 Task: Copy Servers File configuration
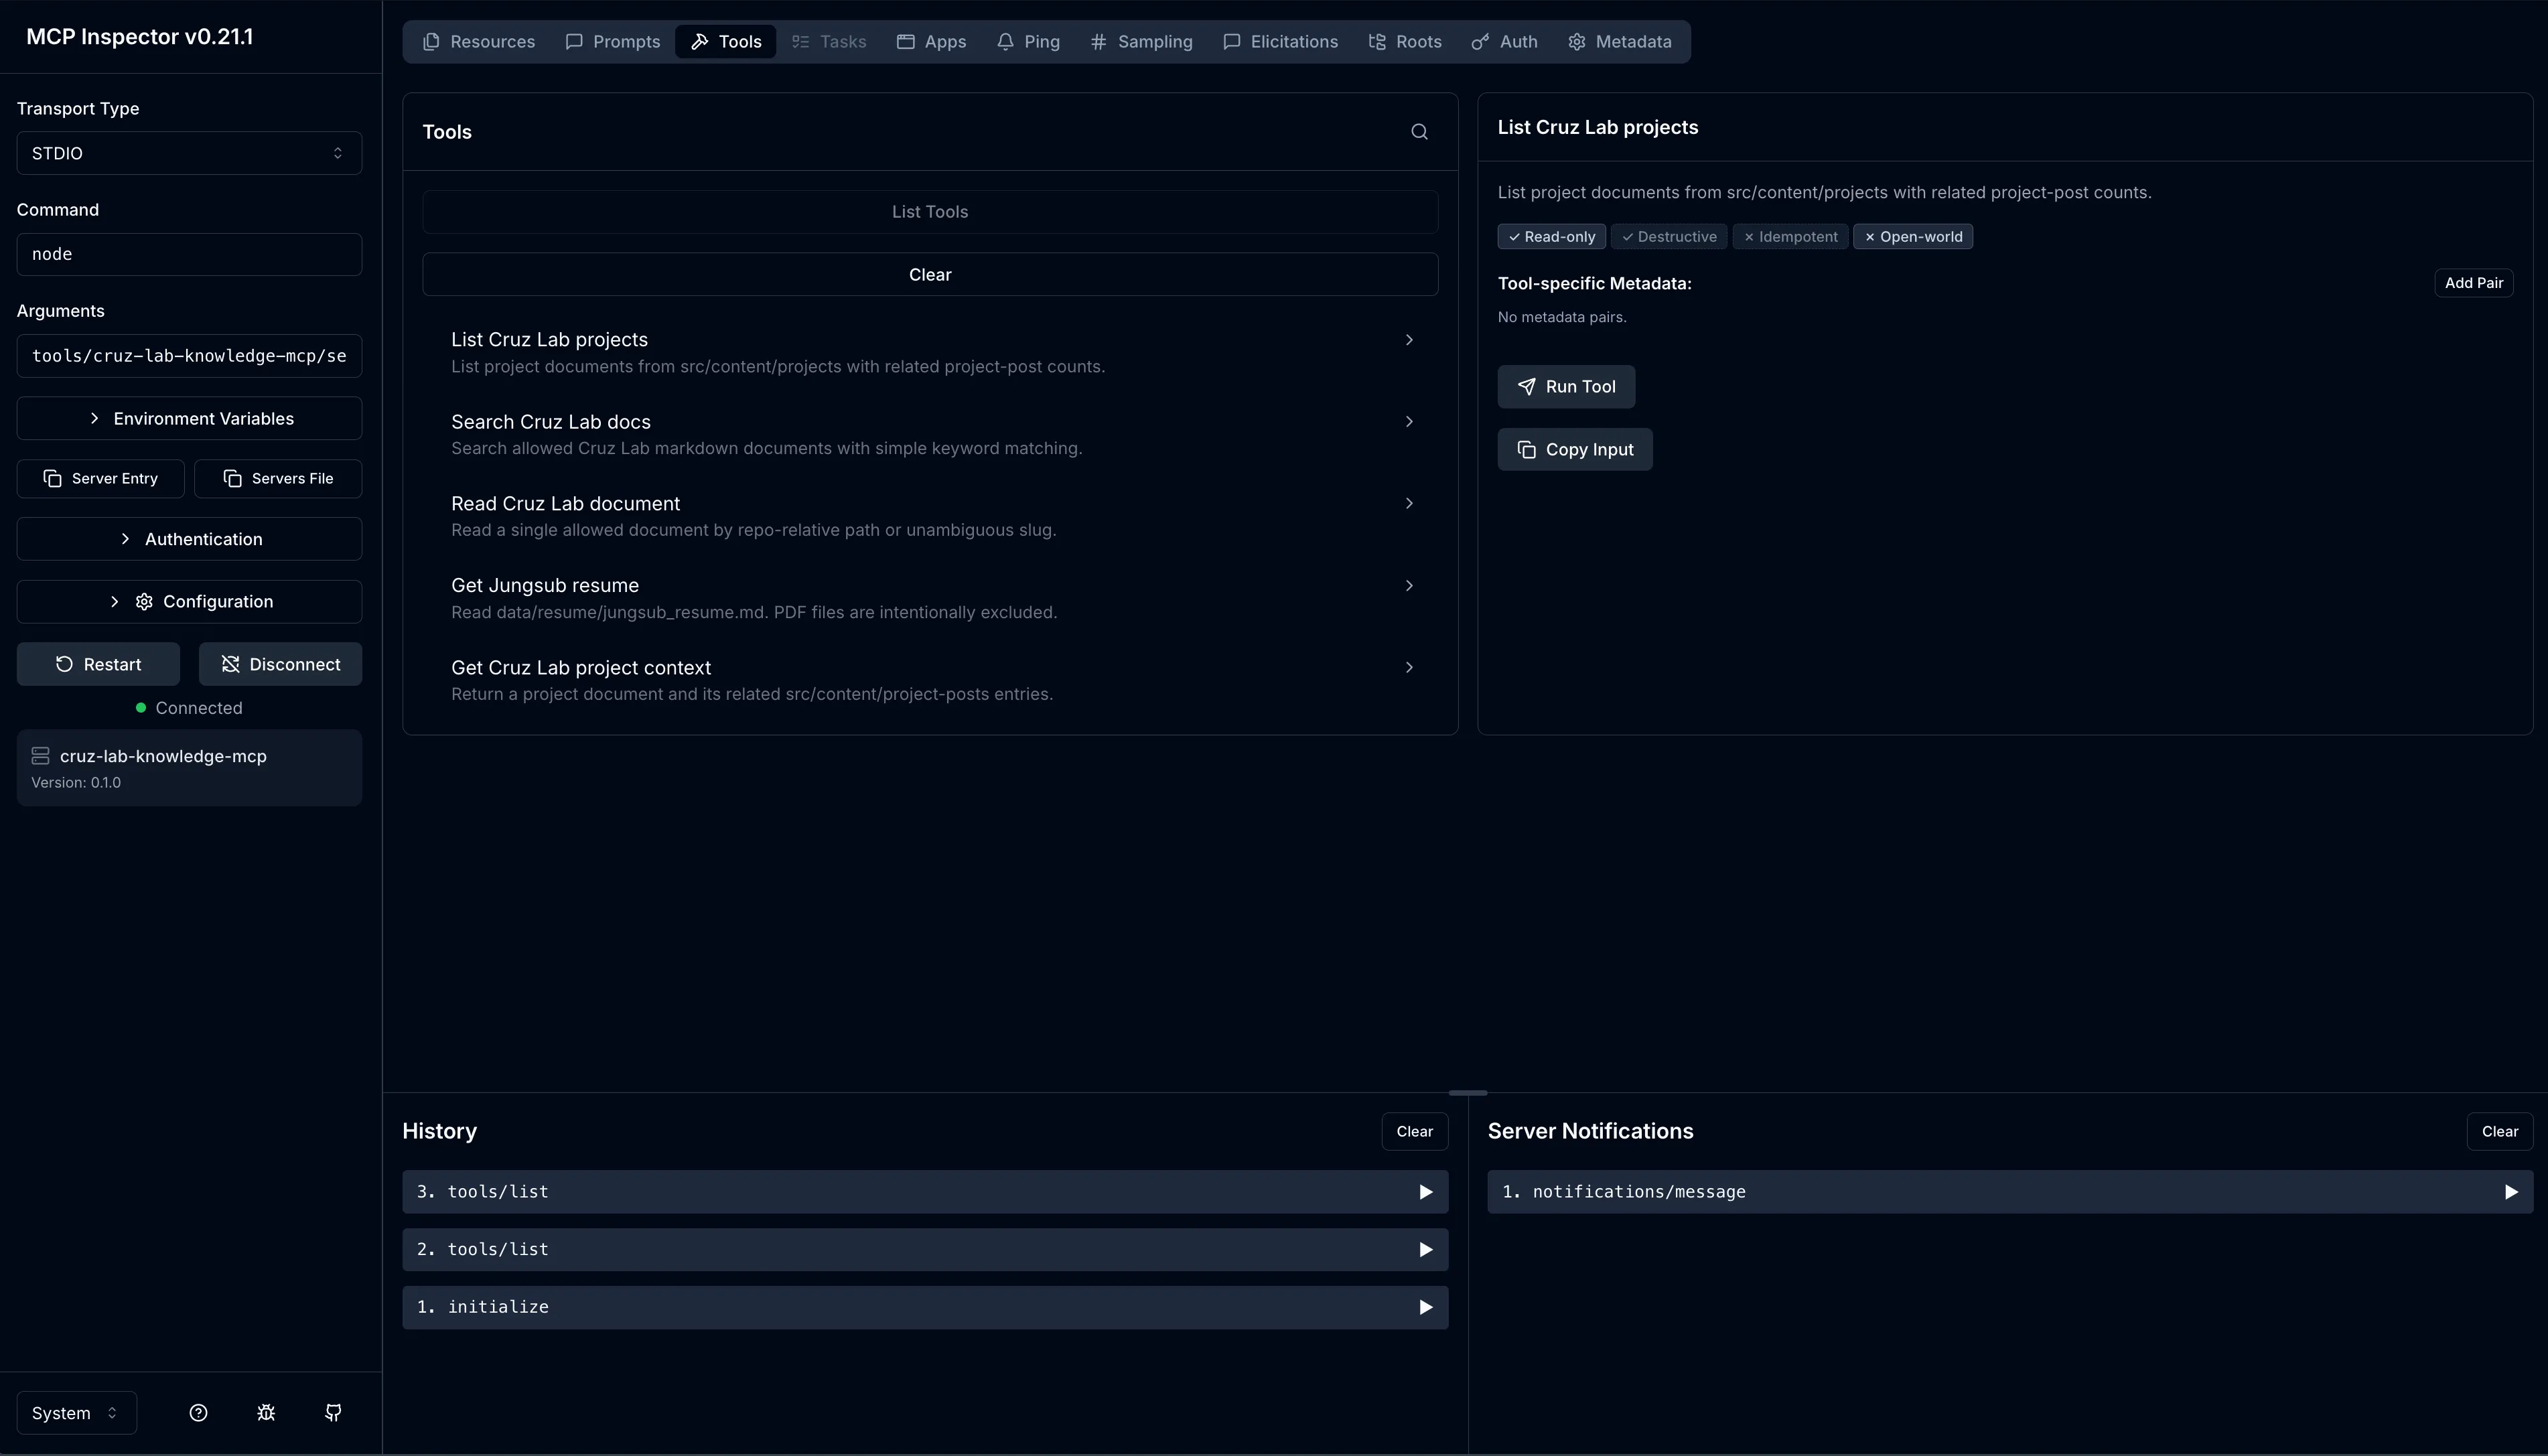click(278, 479)
